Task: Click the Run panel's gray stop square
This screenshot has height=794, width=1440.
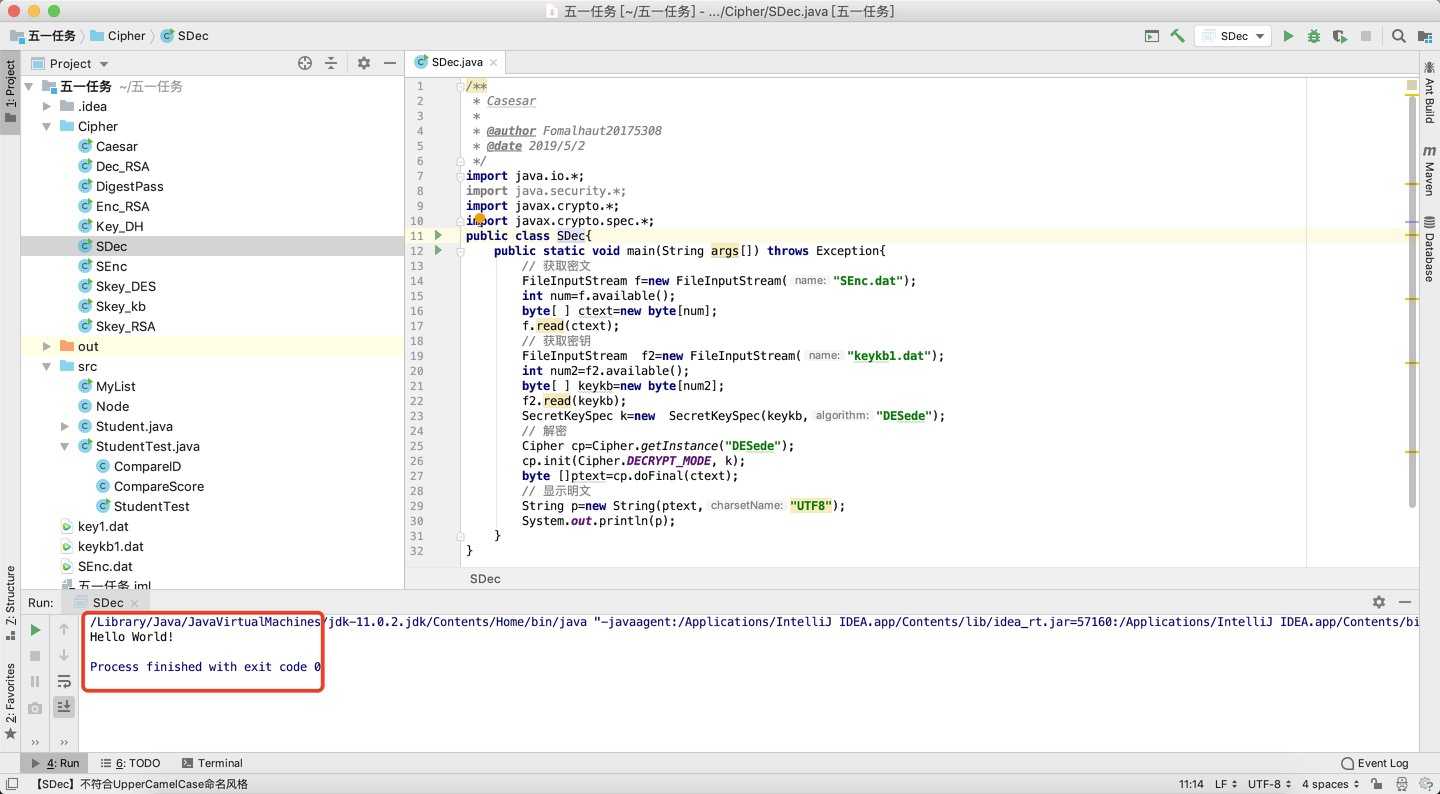Action: click(x=35, y=656)
